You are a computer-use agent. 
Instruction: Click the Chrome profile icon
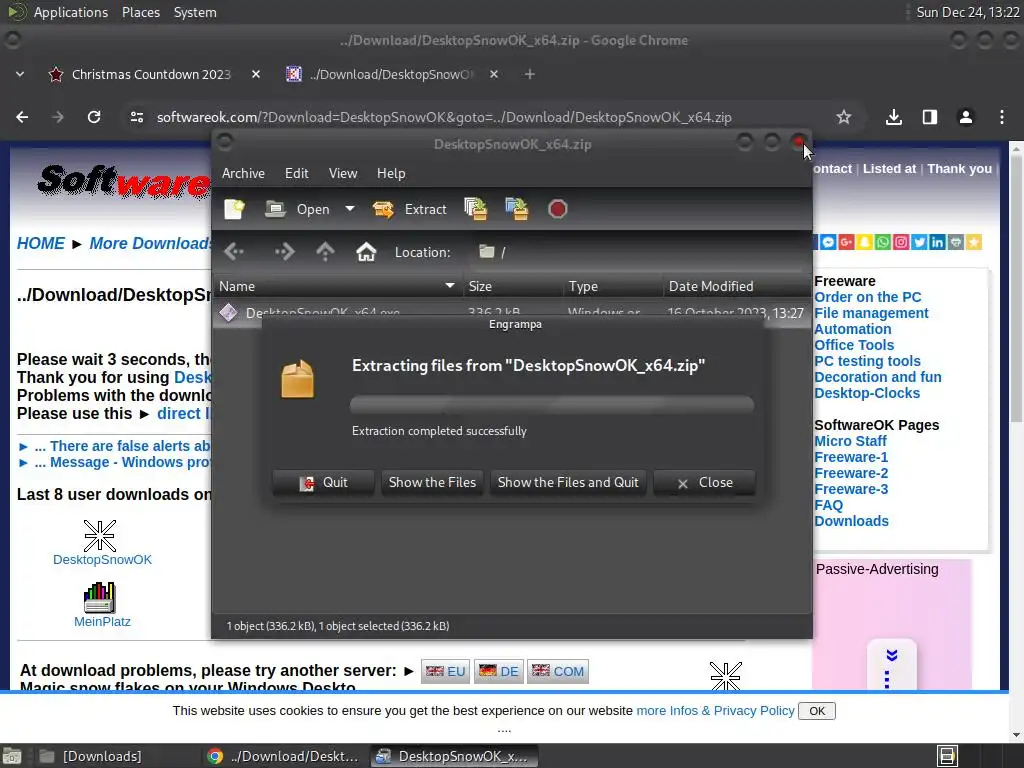click(966, 118)
